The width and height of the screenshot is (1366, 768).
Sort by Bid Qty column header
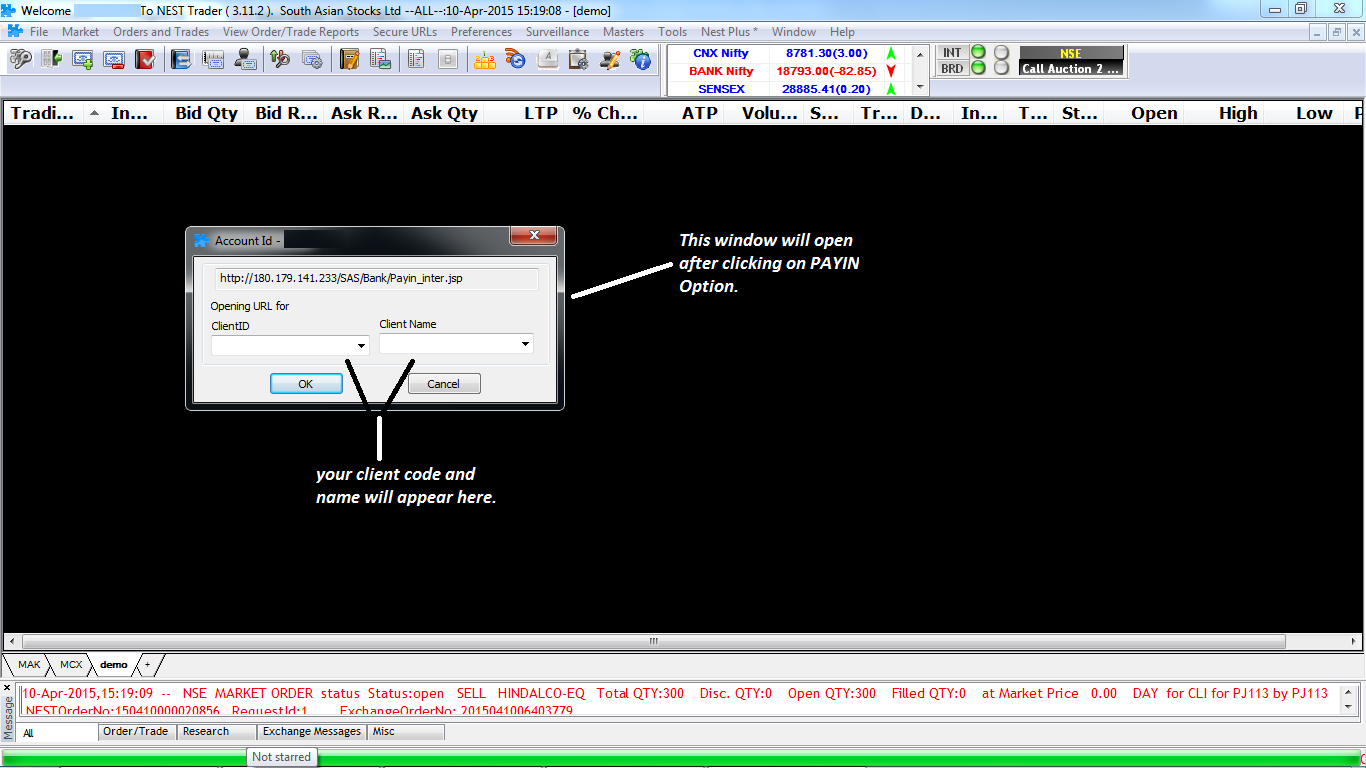[206, 113]
